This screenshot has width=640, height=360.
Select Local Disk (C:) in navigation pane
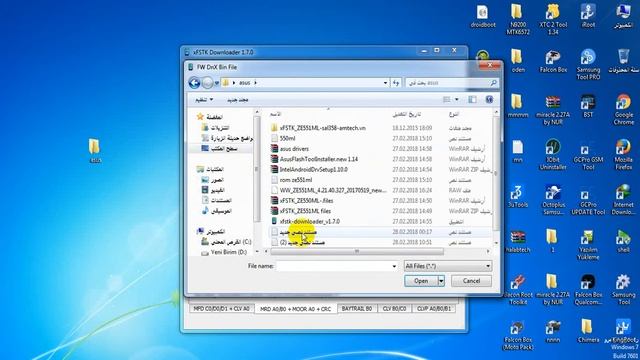[x=227, y=242]
